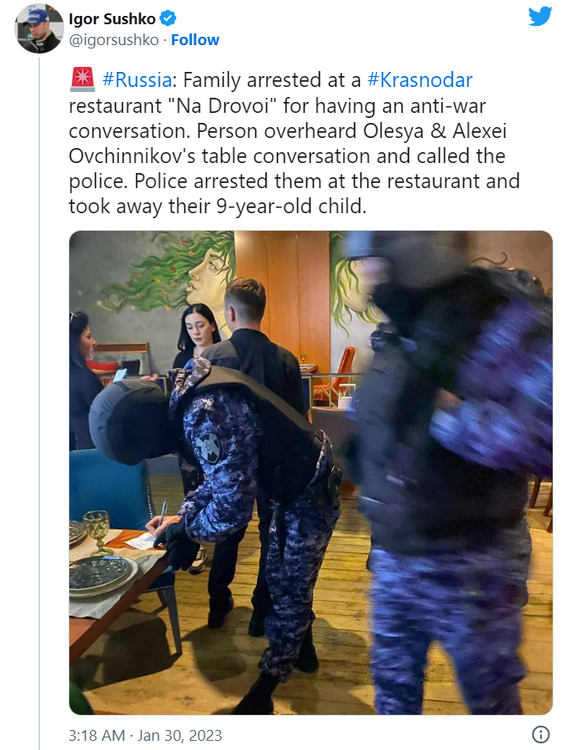Click the Jan 30, 2023 date
This screenshot has width=566, height=750.
click(180, 735)
